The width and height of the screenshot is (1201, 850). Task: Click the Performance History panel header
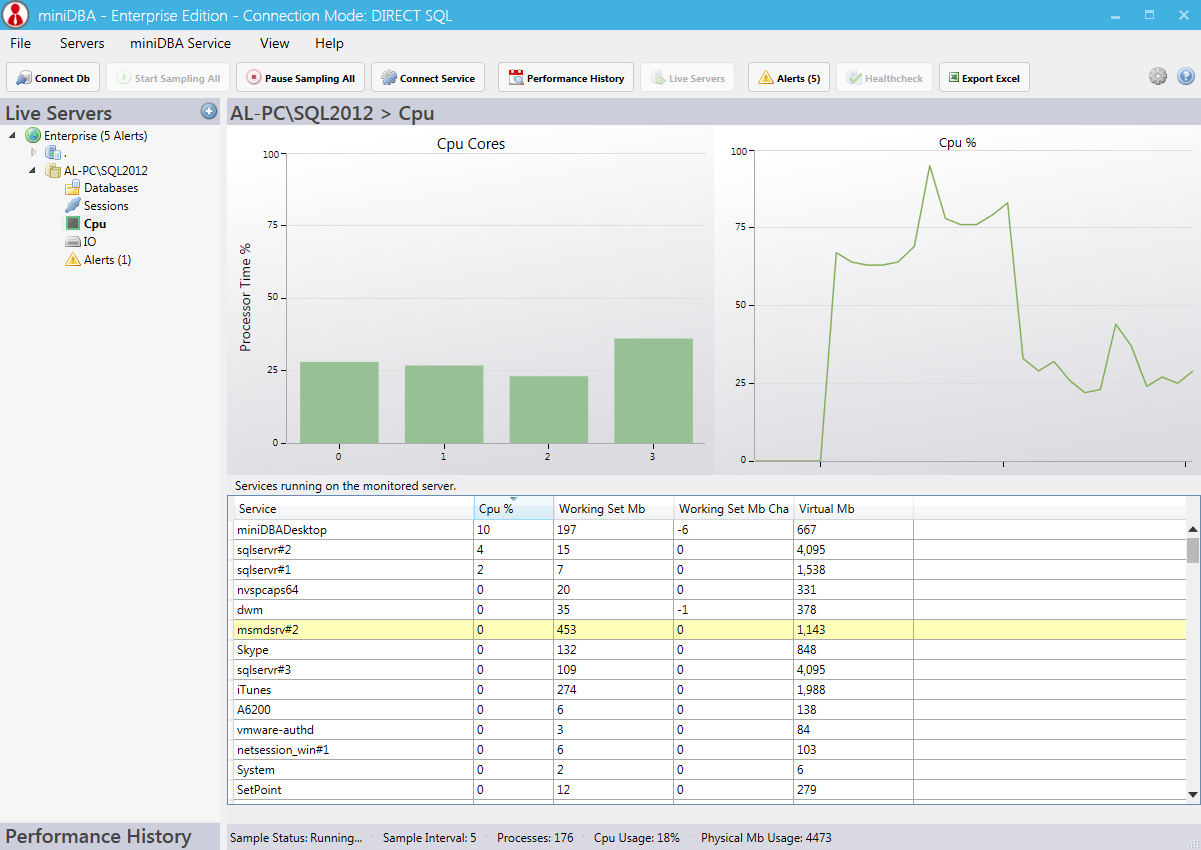pyautogui.click(x=110, y=837)
